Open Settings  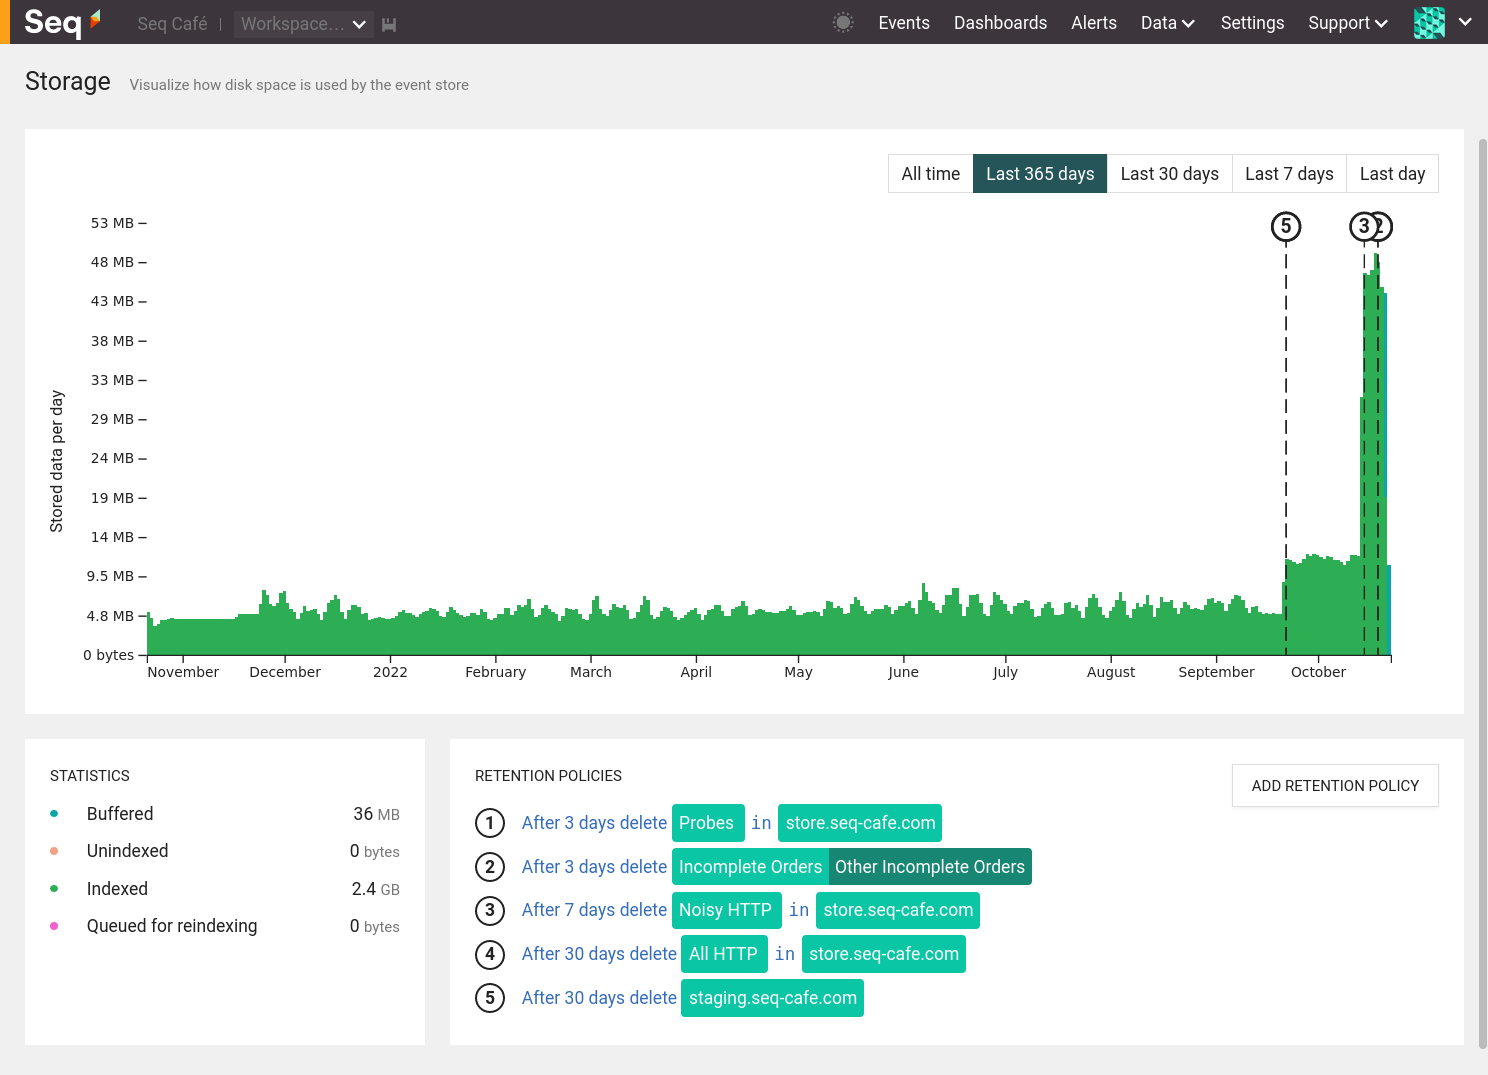1252,23
